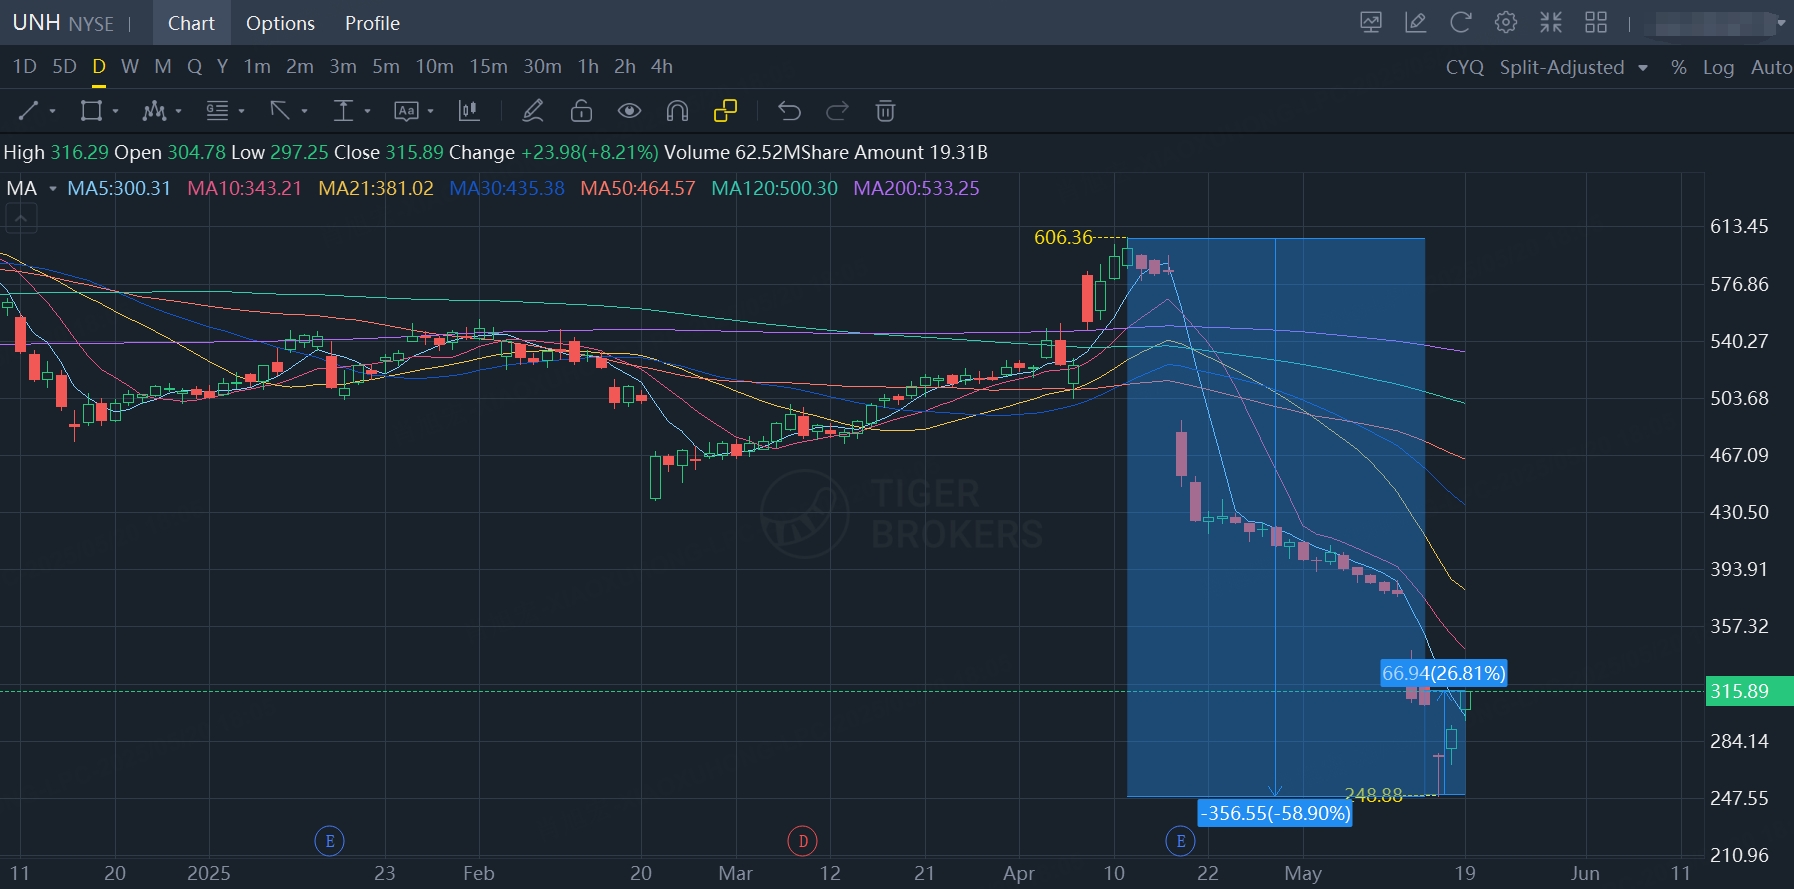Undo the last drawing action
Image resolution: width=1794 pixels, height=889 pixels.
point(789,111)
